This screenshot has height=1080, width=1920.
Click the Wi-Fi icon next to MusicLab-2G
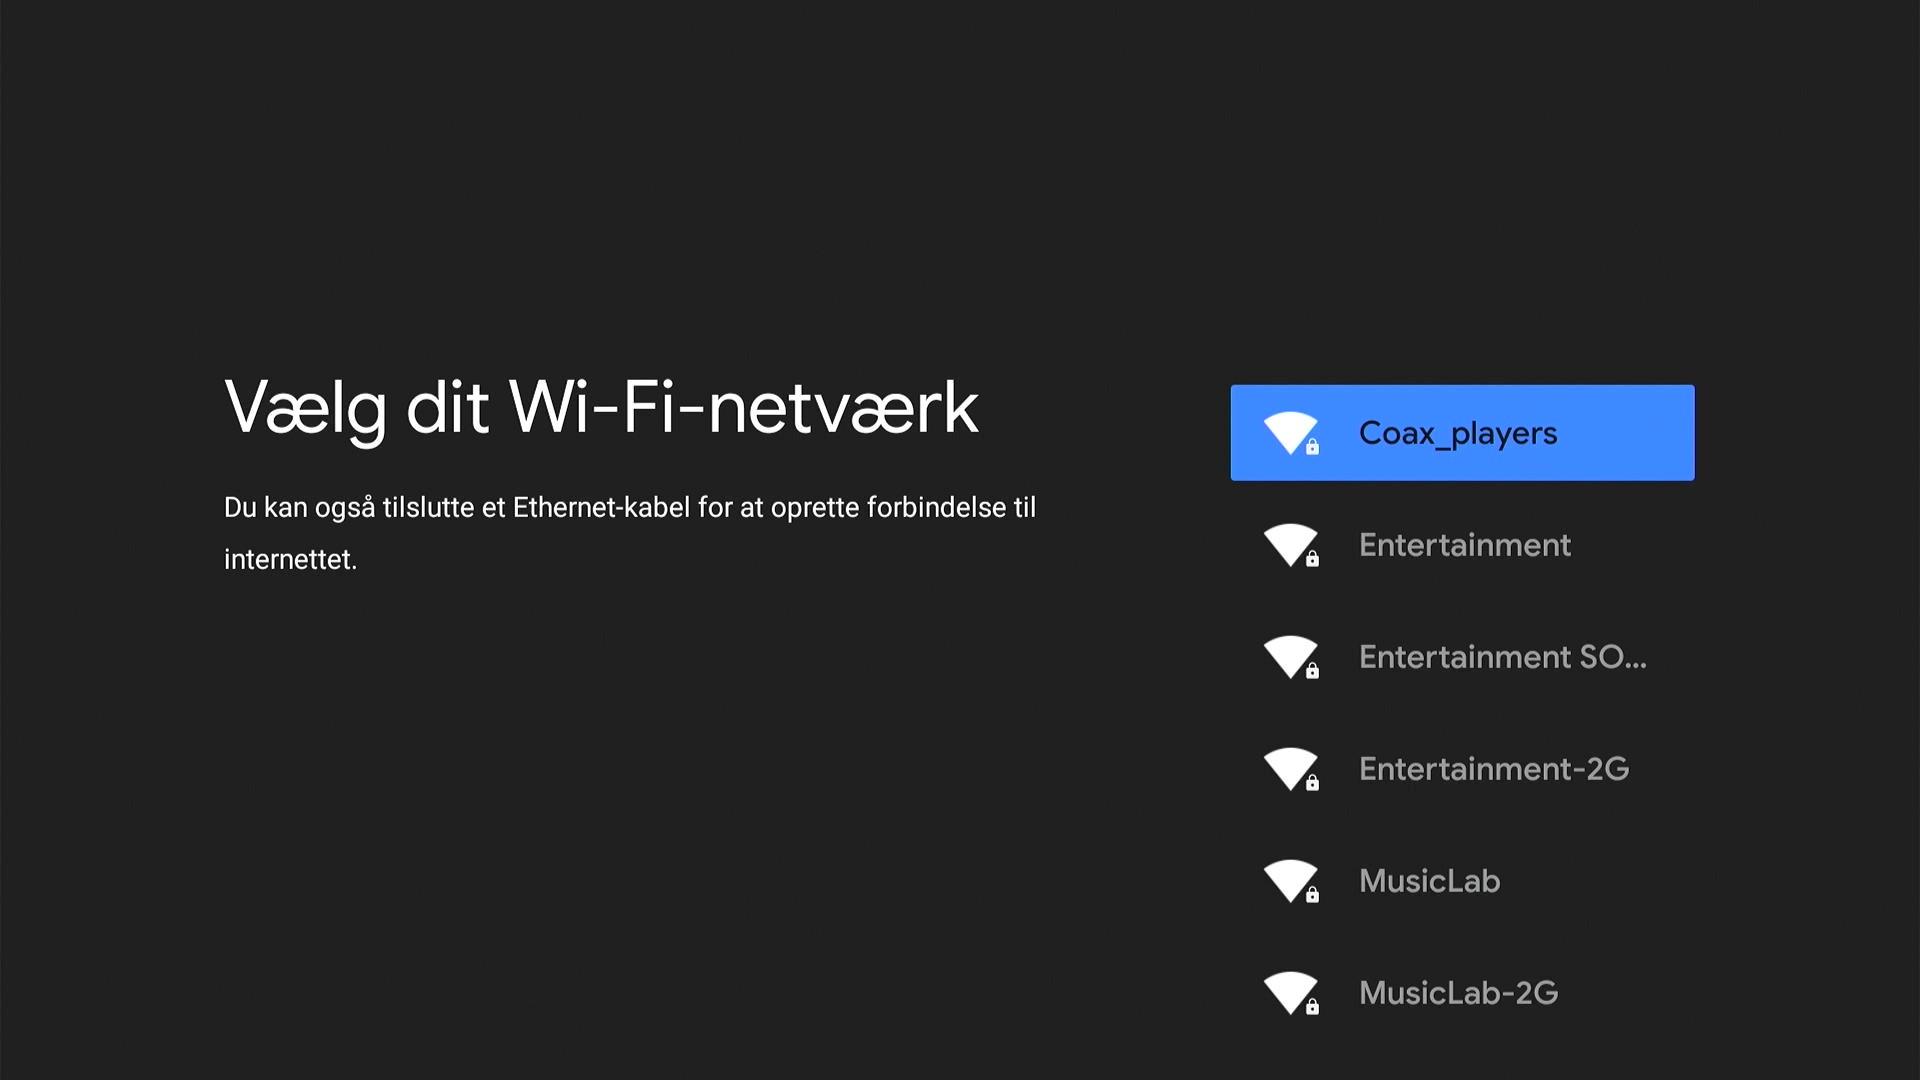(x=1289, y=992)
